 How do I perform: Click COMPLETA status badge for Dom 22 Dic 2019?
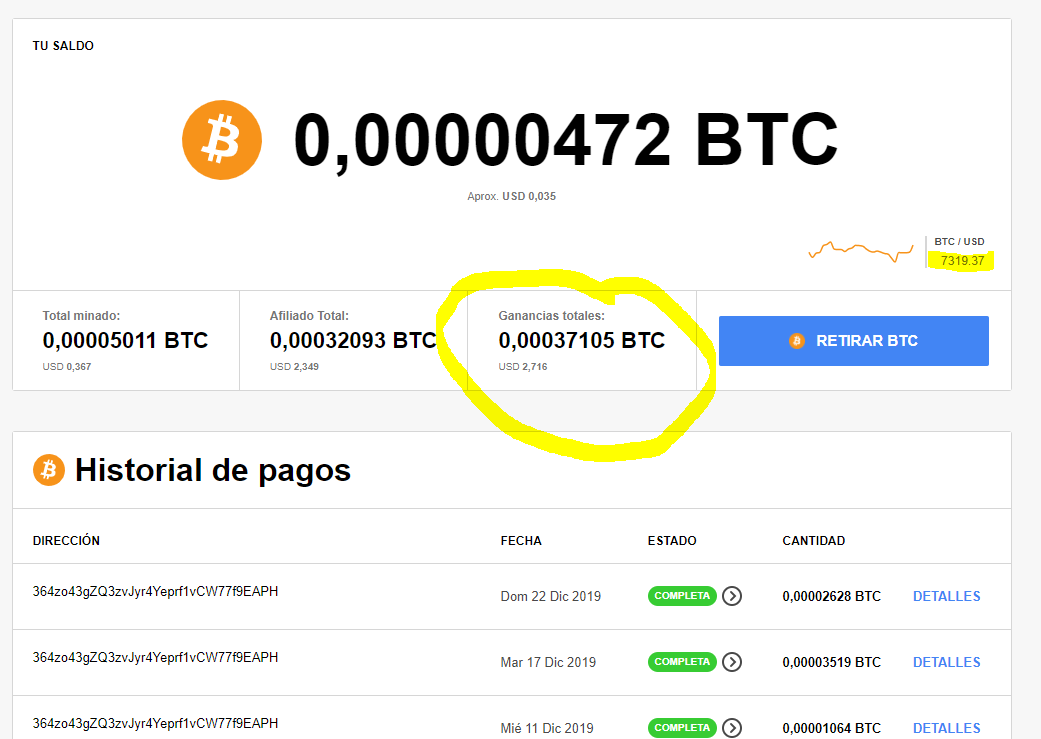click(x=682, y=596)
